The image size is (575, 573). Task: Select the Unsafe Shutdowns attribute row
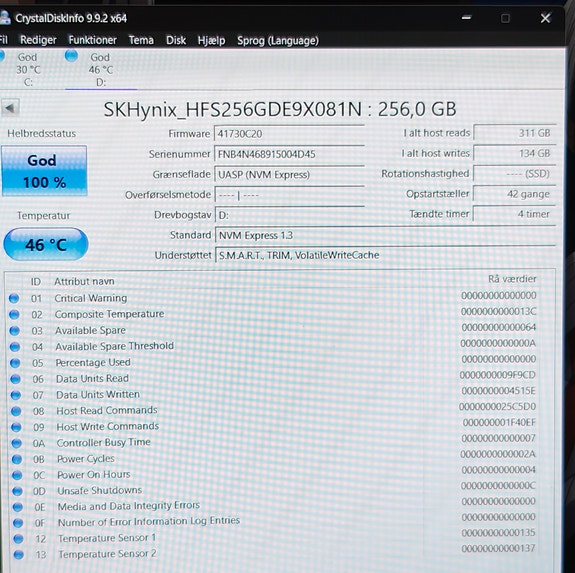point(274,491)
